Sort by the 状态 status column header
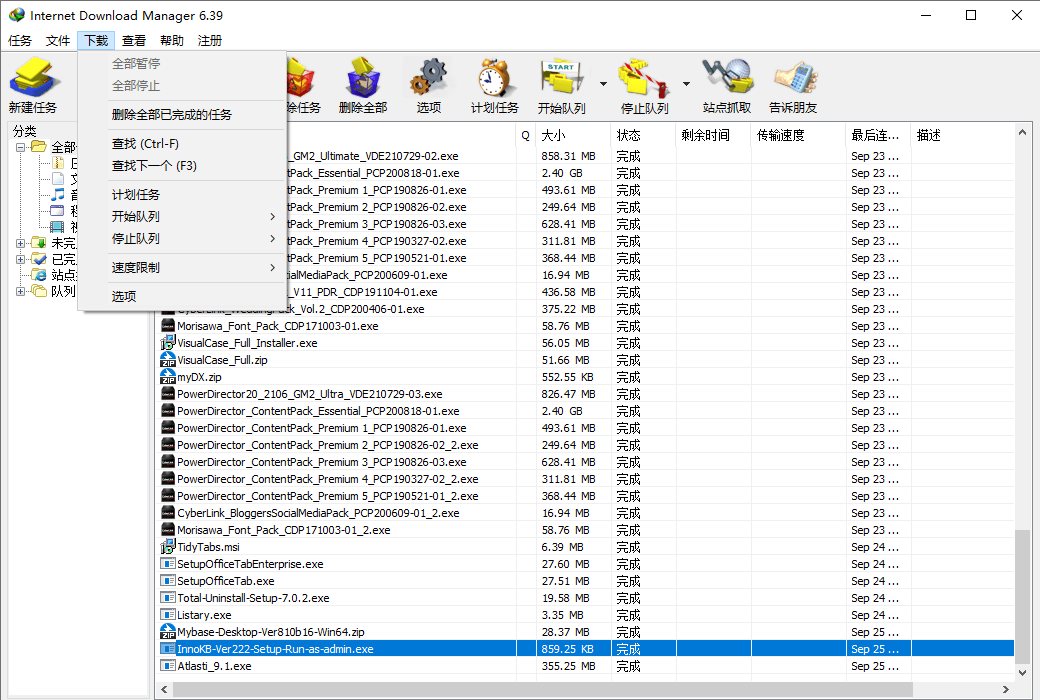This screenshot has height=700, width=1040. [x=643, y=135]
